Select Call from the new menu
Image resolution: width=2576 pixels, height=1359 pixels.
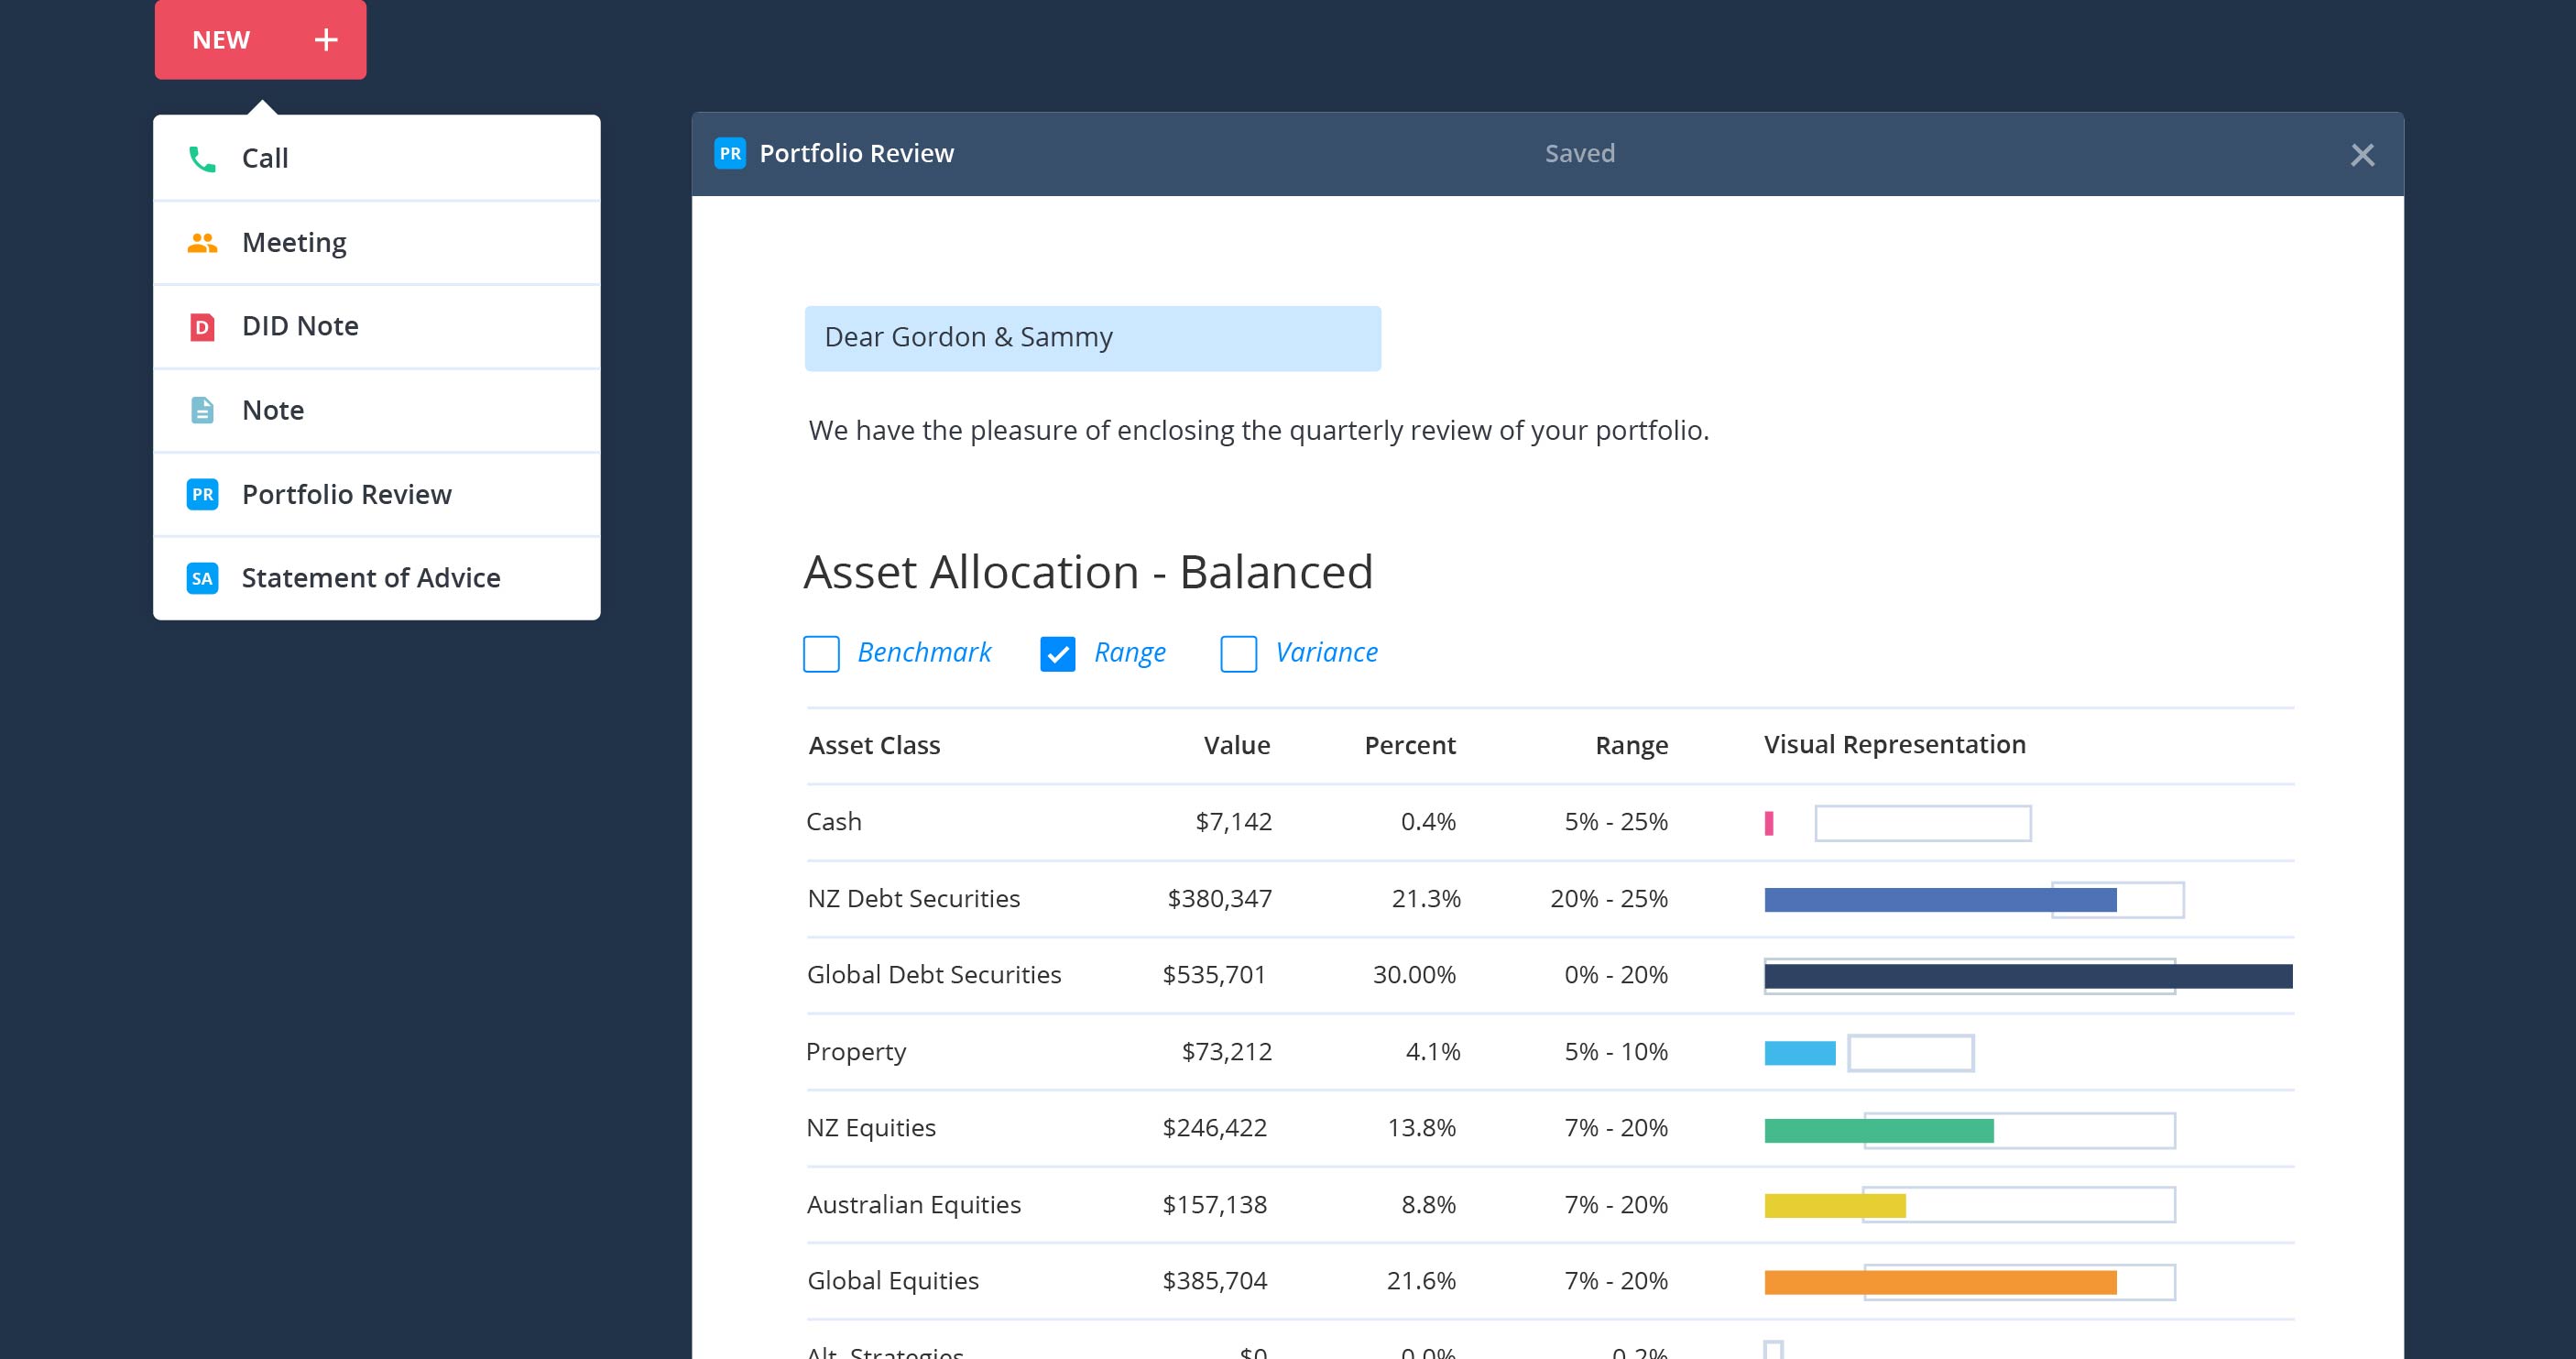point(377,158)
